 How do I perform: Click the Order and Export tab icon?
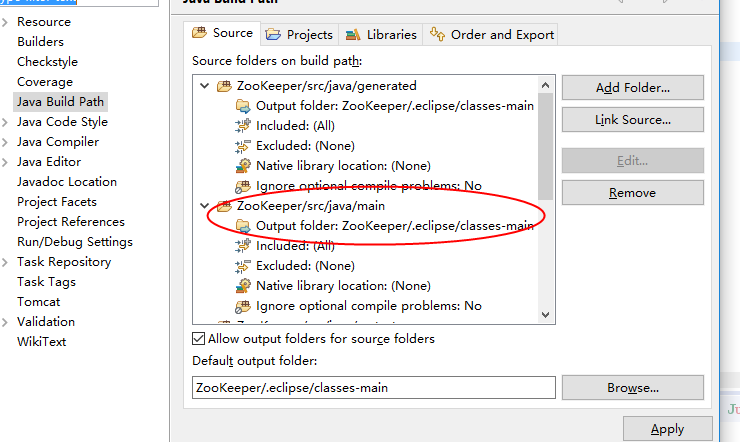[x=437, y=34]
